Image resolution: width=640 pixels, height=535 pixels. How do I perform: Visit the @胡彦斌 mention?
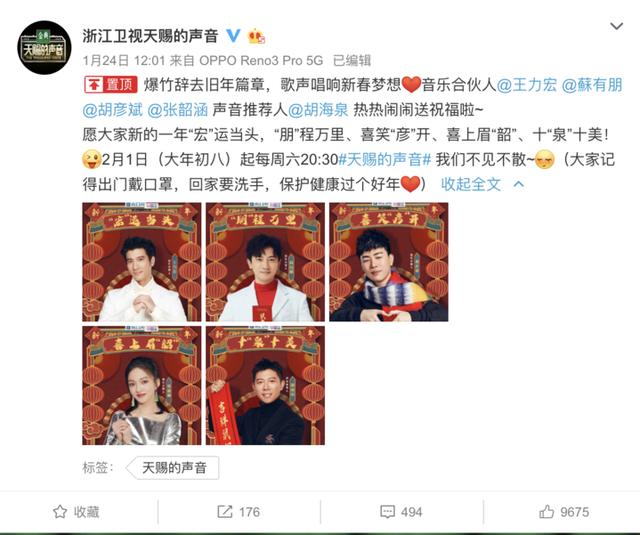[113, 110]
